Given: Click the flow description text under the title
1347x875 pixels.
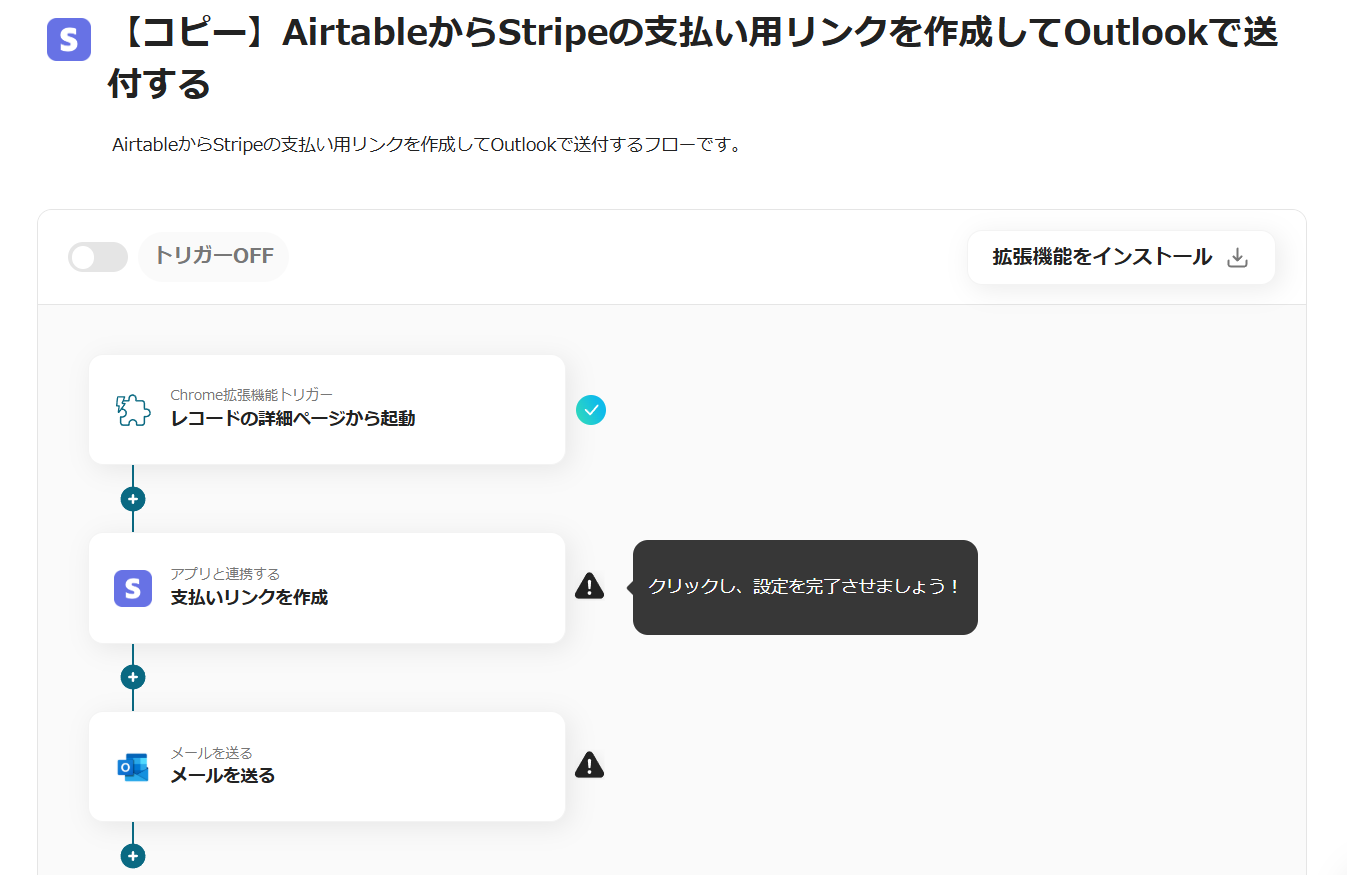Looking at the screenshot, I should tap(427, 145).
